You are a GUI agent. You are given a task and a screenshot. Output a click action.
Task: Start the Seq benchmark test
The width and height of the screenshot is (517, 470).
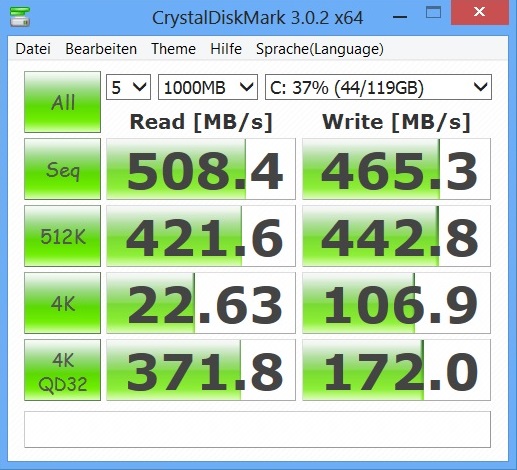coord(62,169)
